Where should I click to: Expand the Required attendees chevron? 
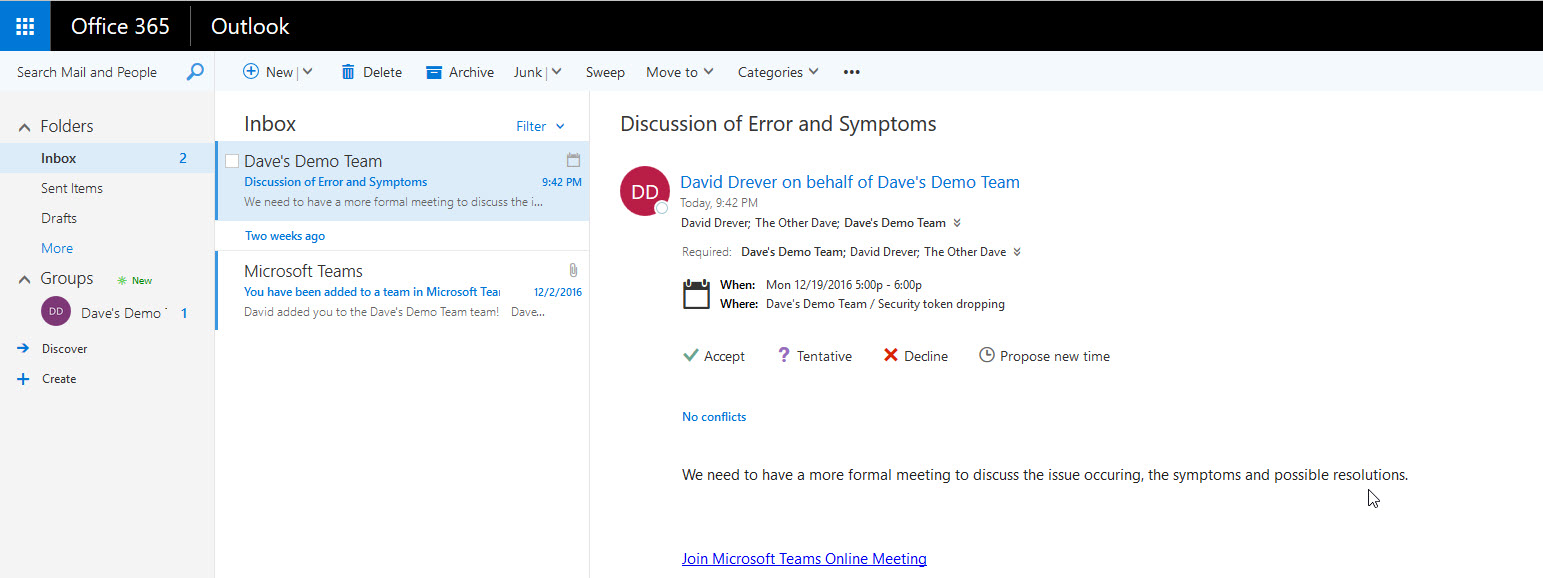(x=1018, y=252)
